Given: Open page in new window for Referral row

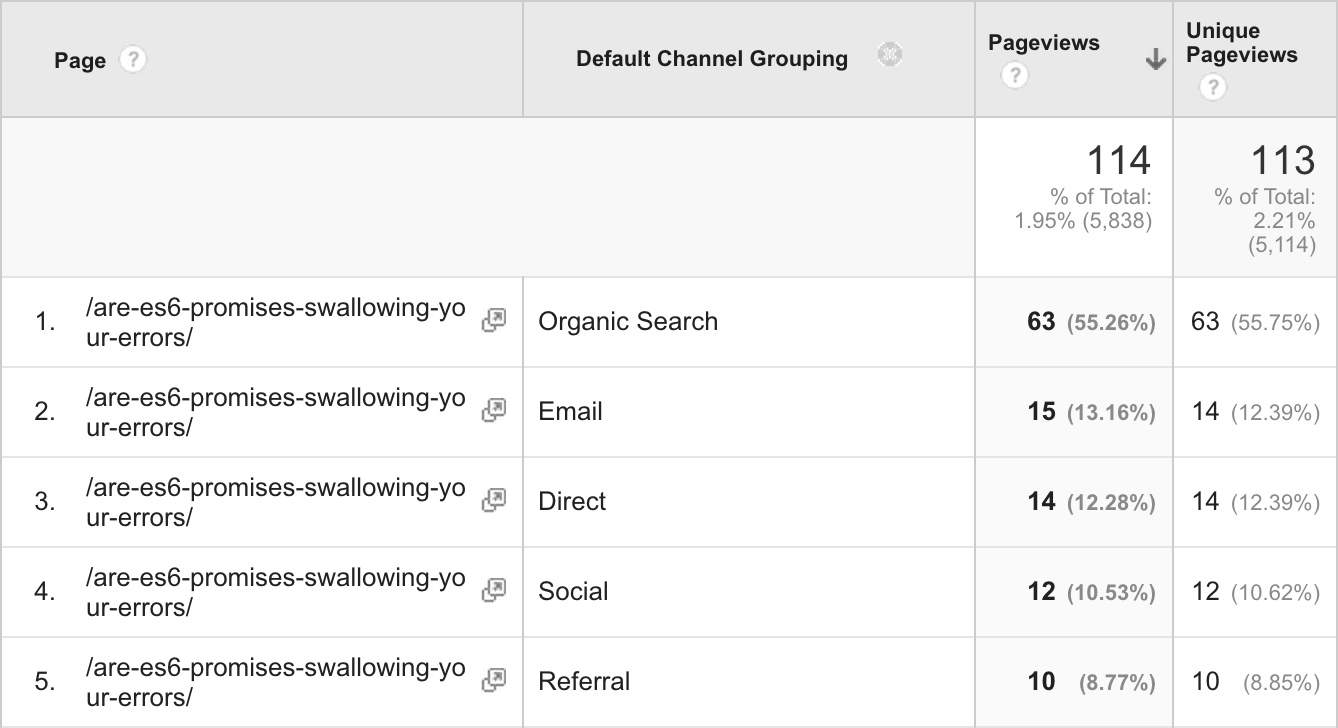Looking at the screenshot, I should coord(494,680).
